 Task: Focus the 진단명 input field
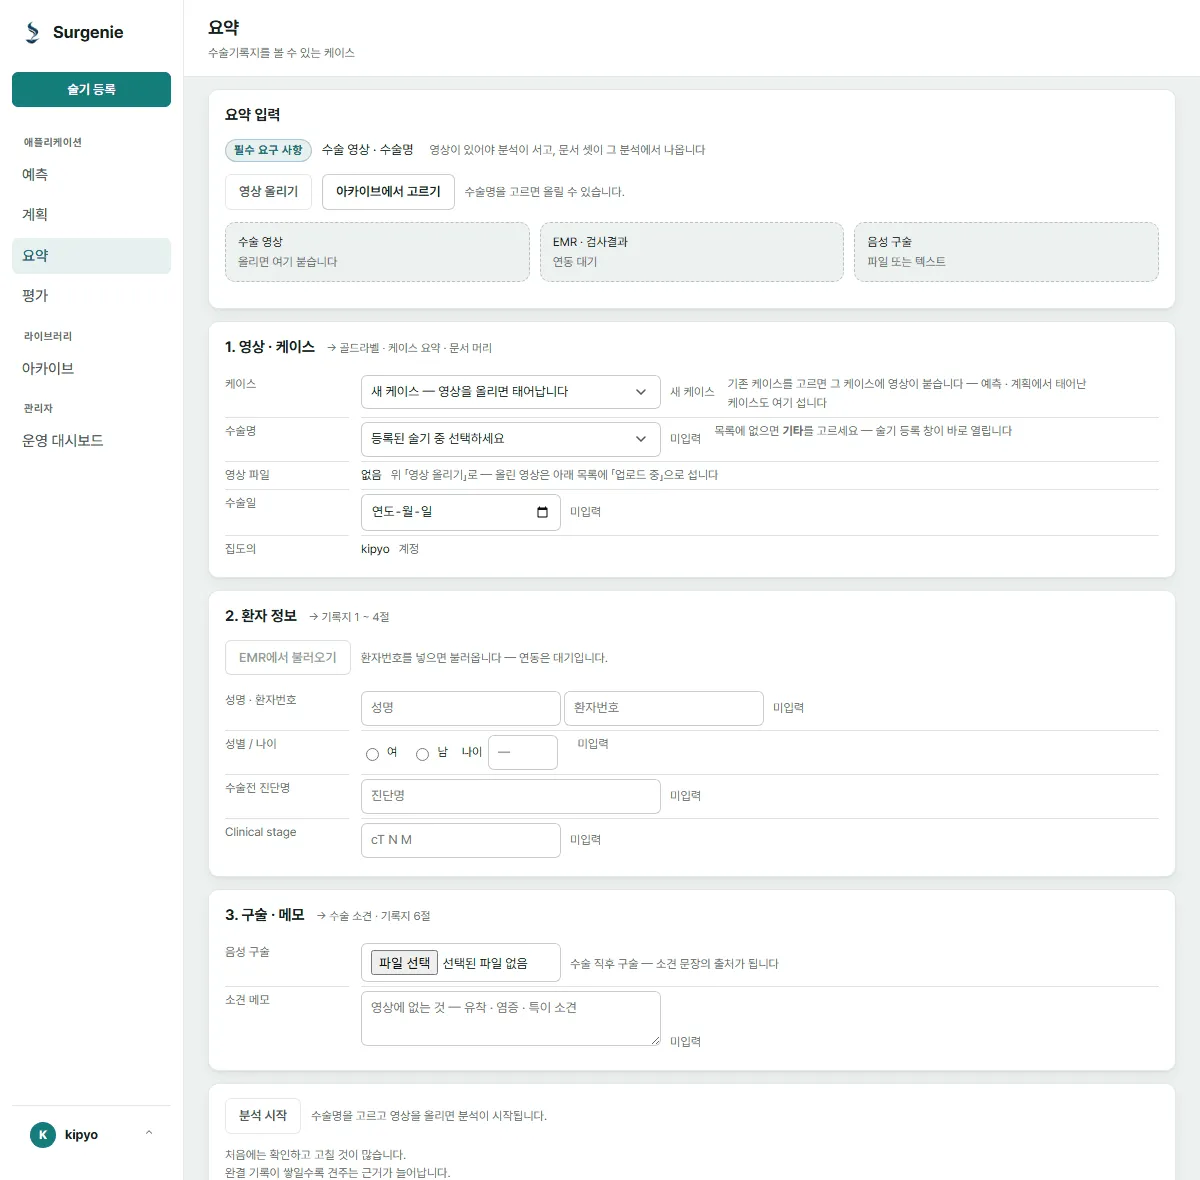[510, 796]
